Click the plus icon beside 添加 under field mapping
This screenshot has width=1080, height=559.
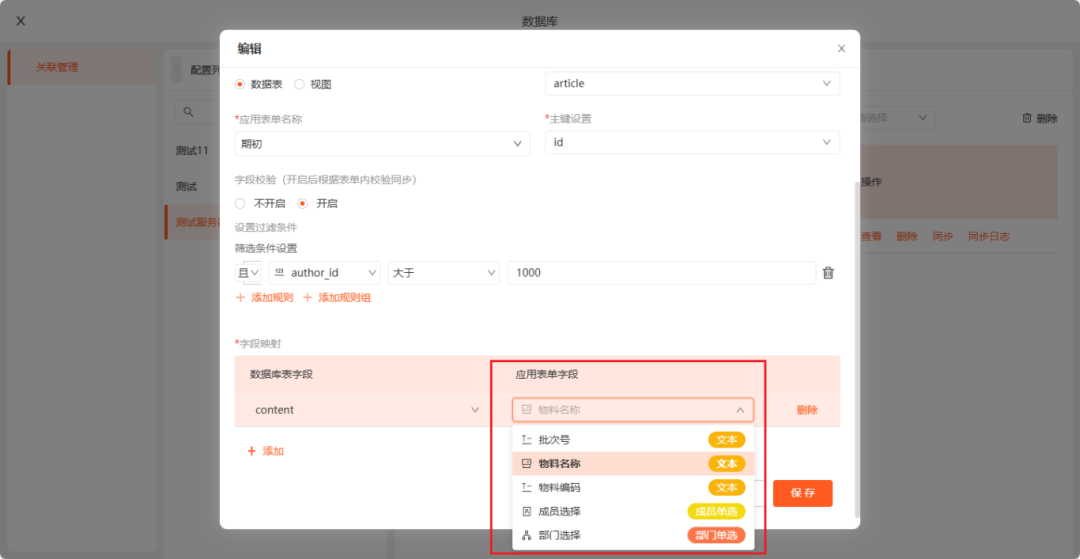tap(252, 451)
